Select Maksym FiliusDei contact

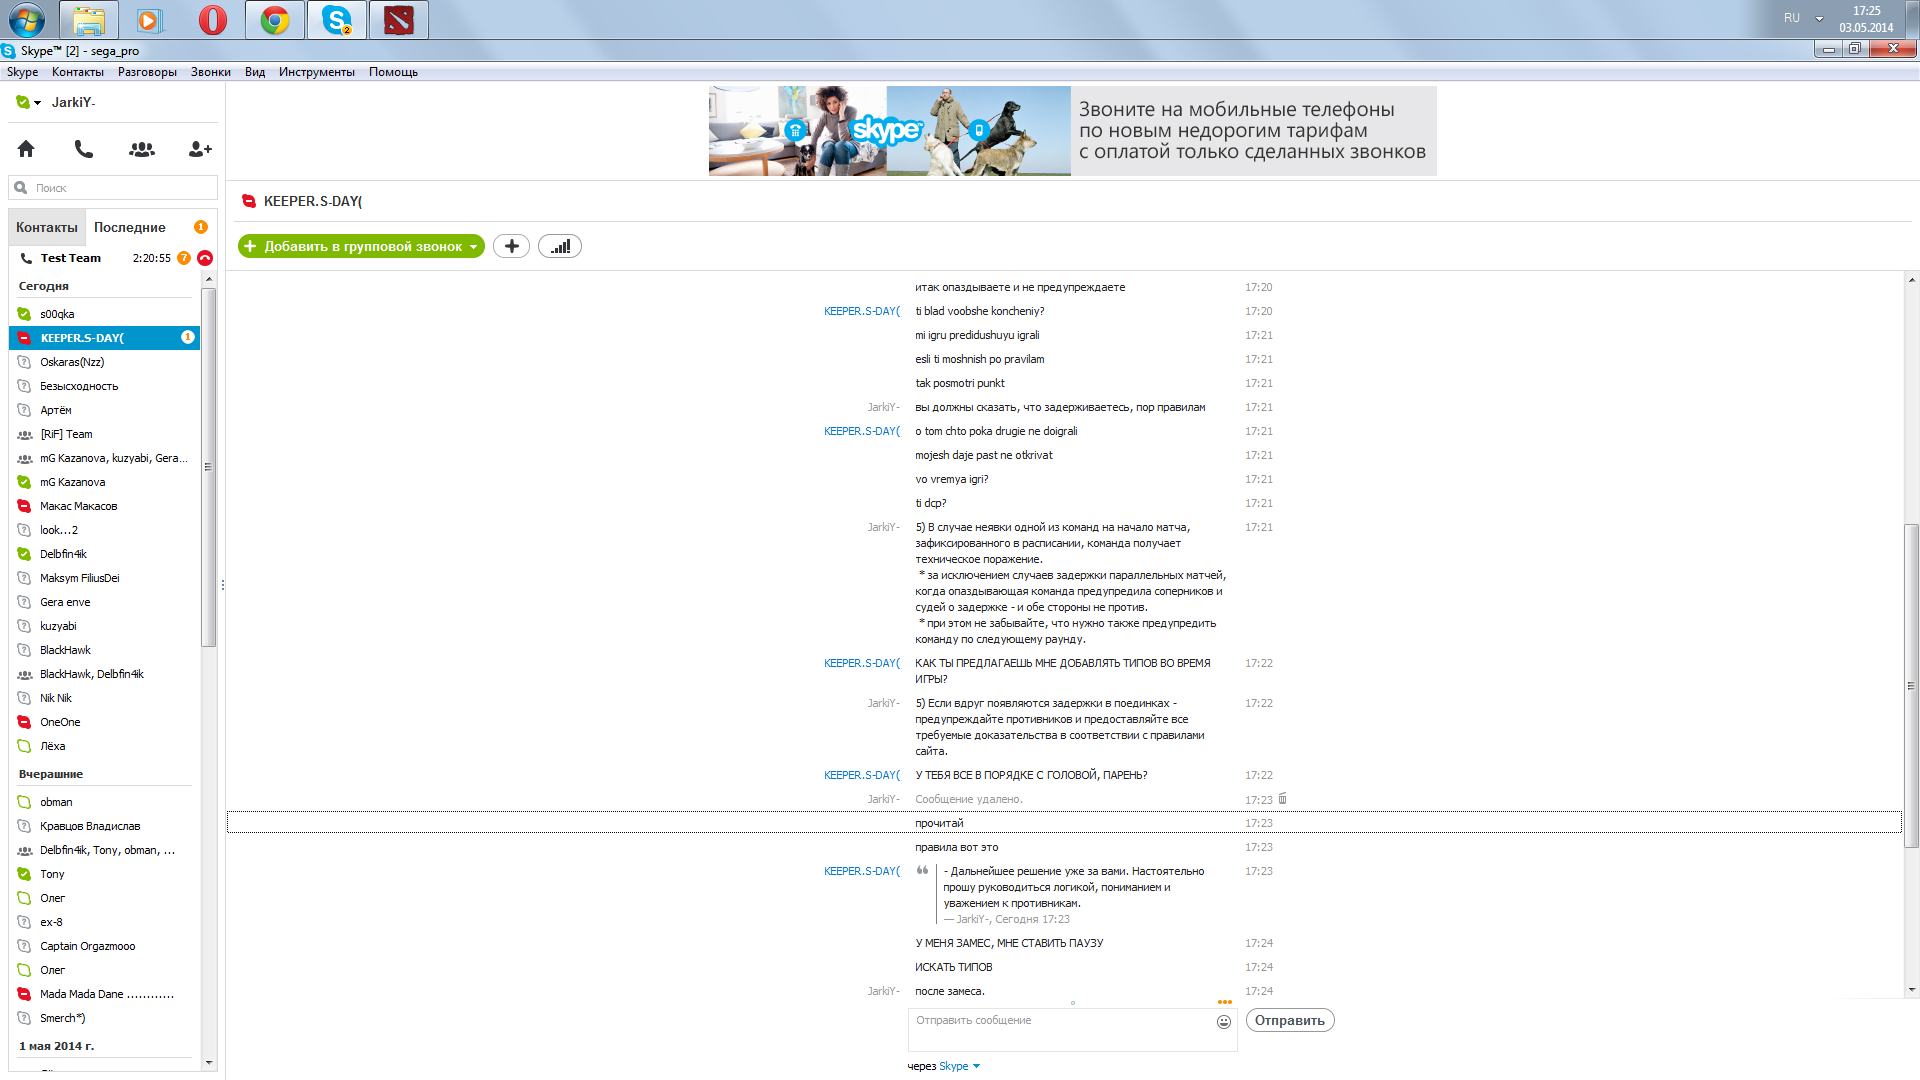click(x=104, y=578)
